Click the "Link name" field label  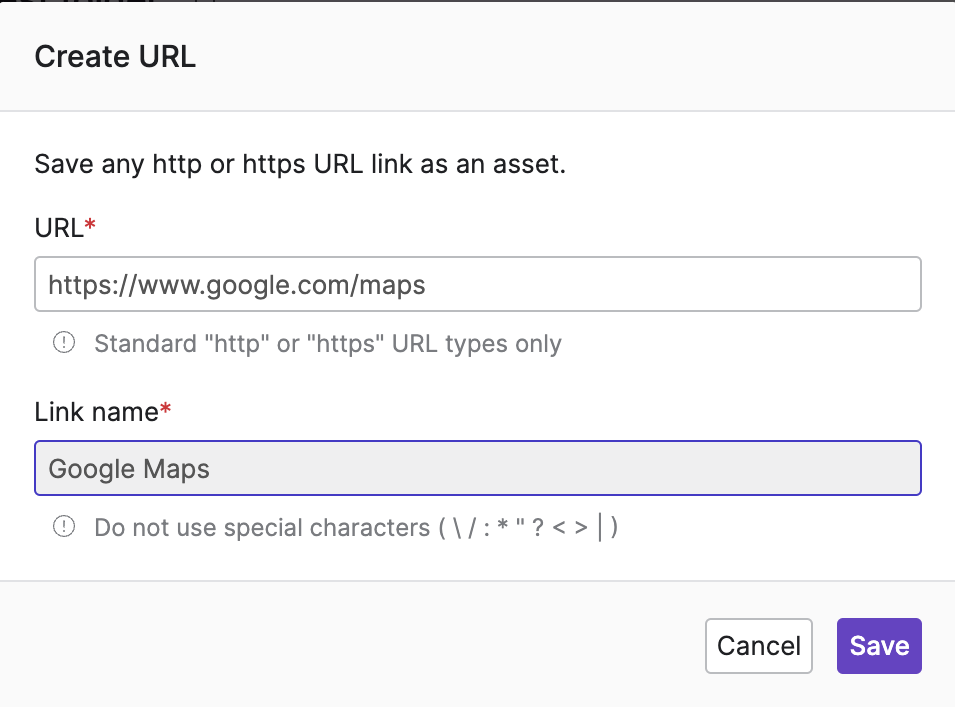pyautogui.click(x=96, y=411)
